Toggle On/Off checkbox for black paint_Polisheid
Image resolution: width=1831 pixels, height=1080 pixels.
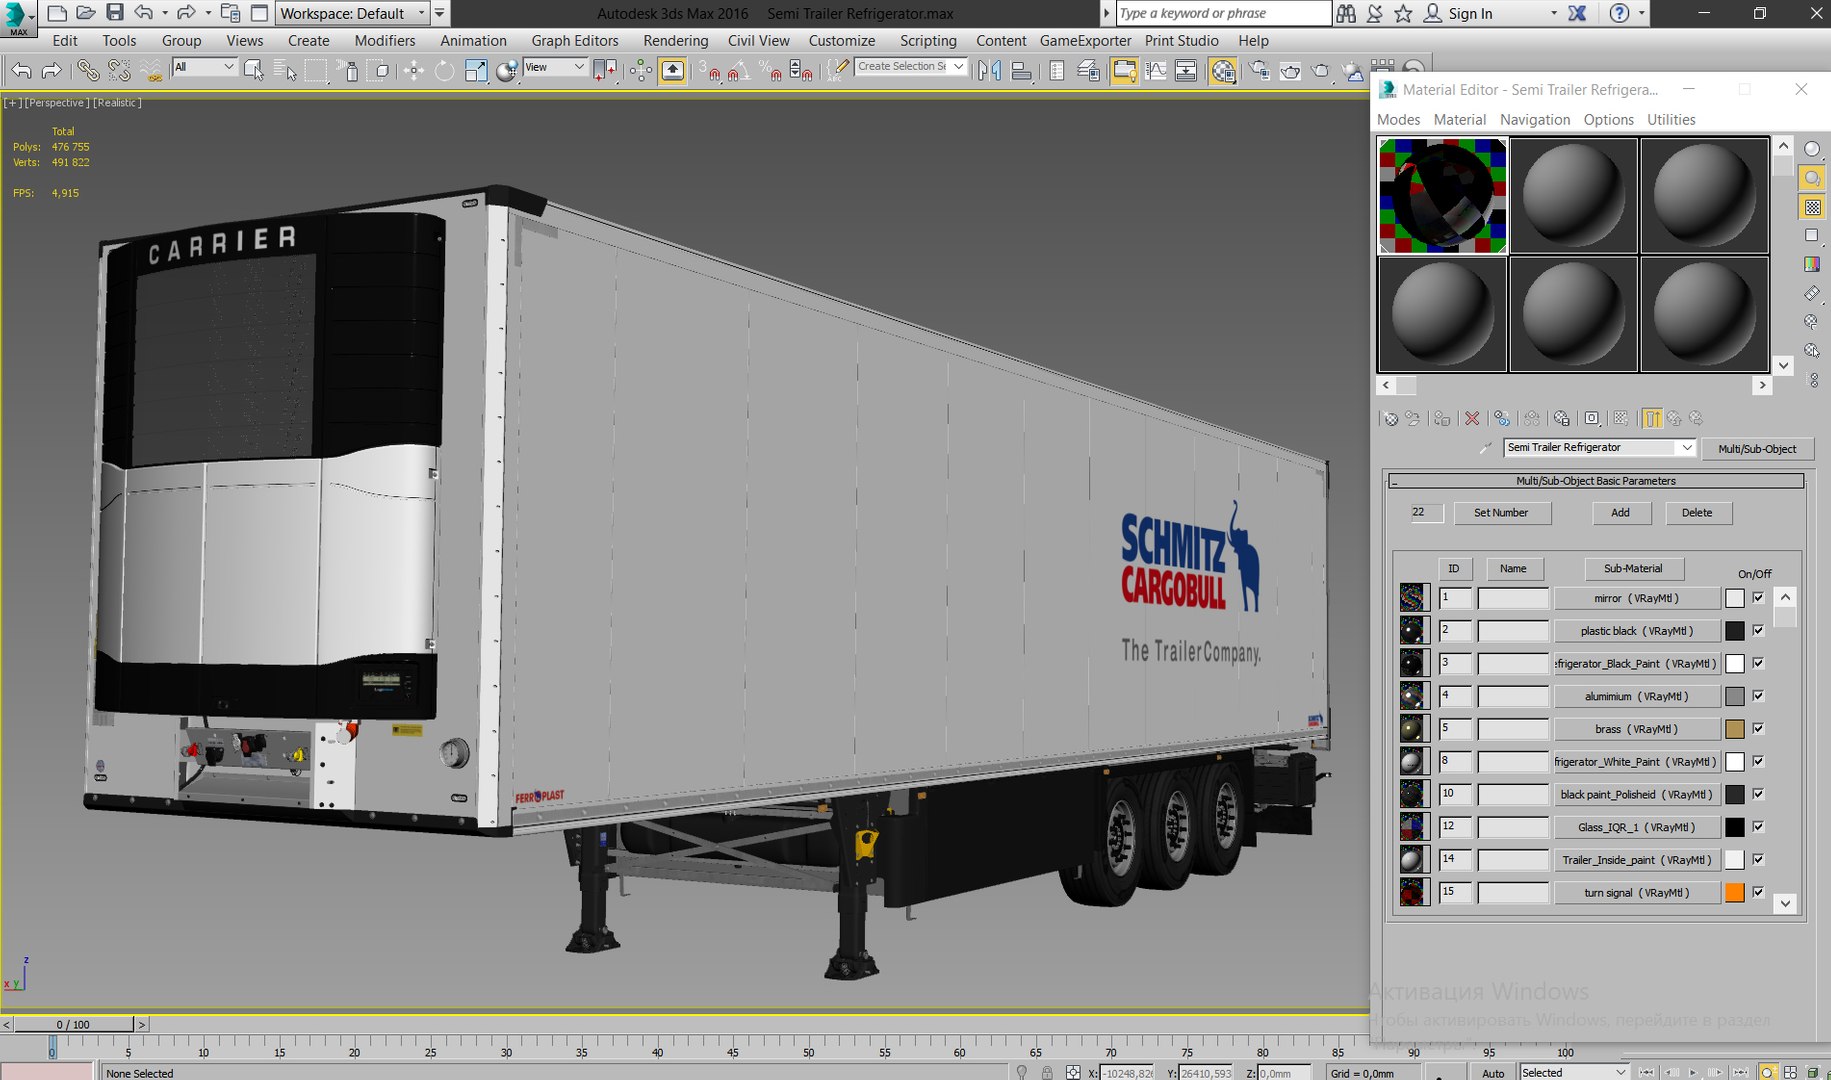[1758, 794]
